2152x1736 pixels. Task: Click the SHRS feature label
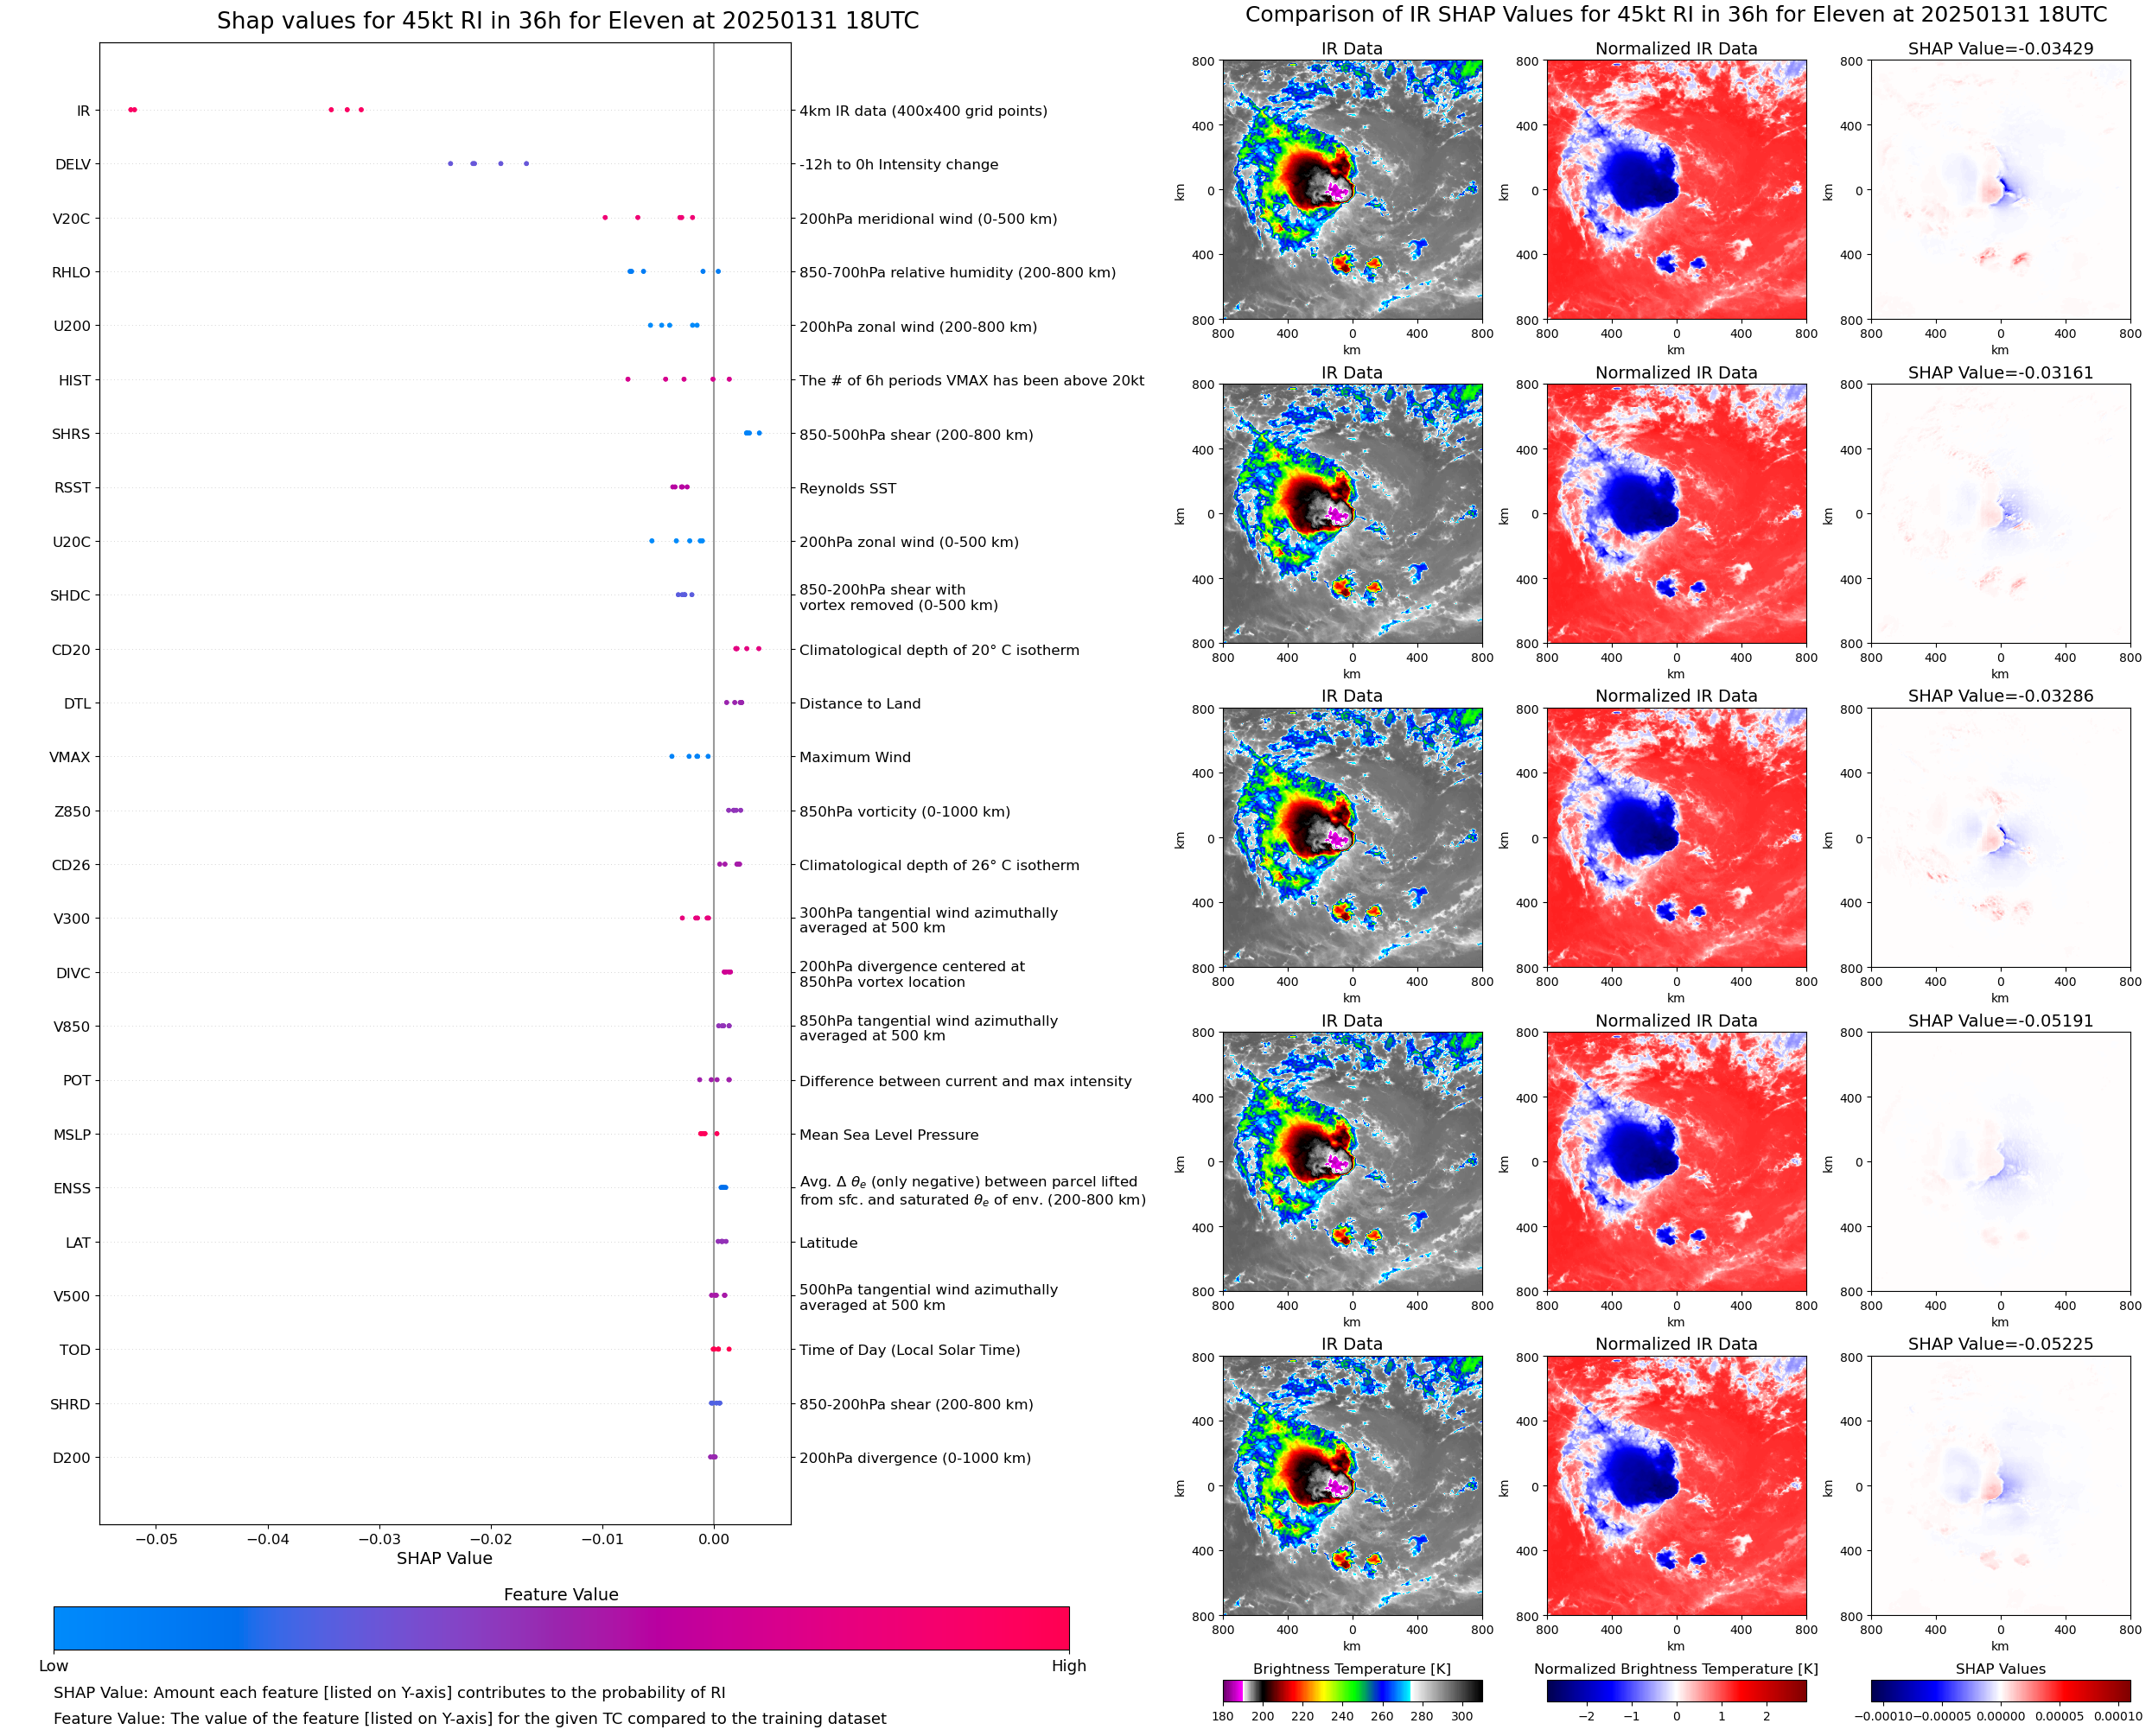[70, 434]
